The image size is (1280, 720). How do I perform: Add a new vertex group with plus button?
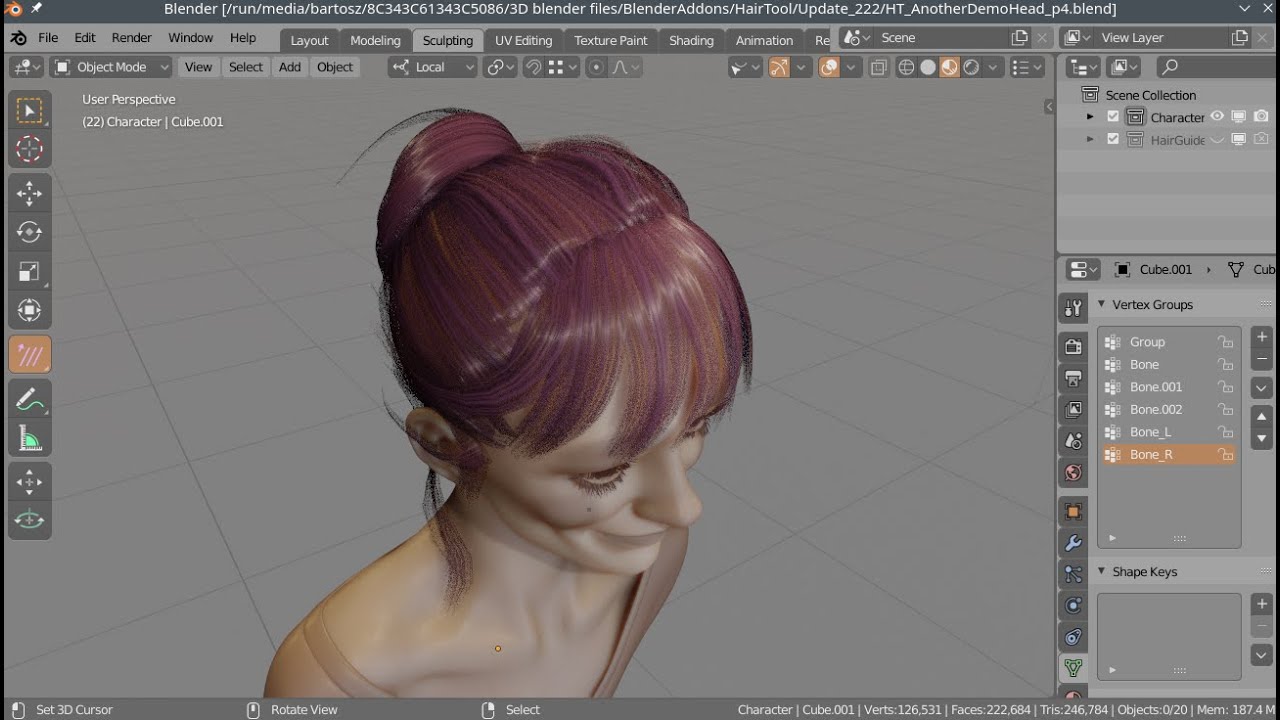1262,337
